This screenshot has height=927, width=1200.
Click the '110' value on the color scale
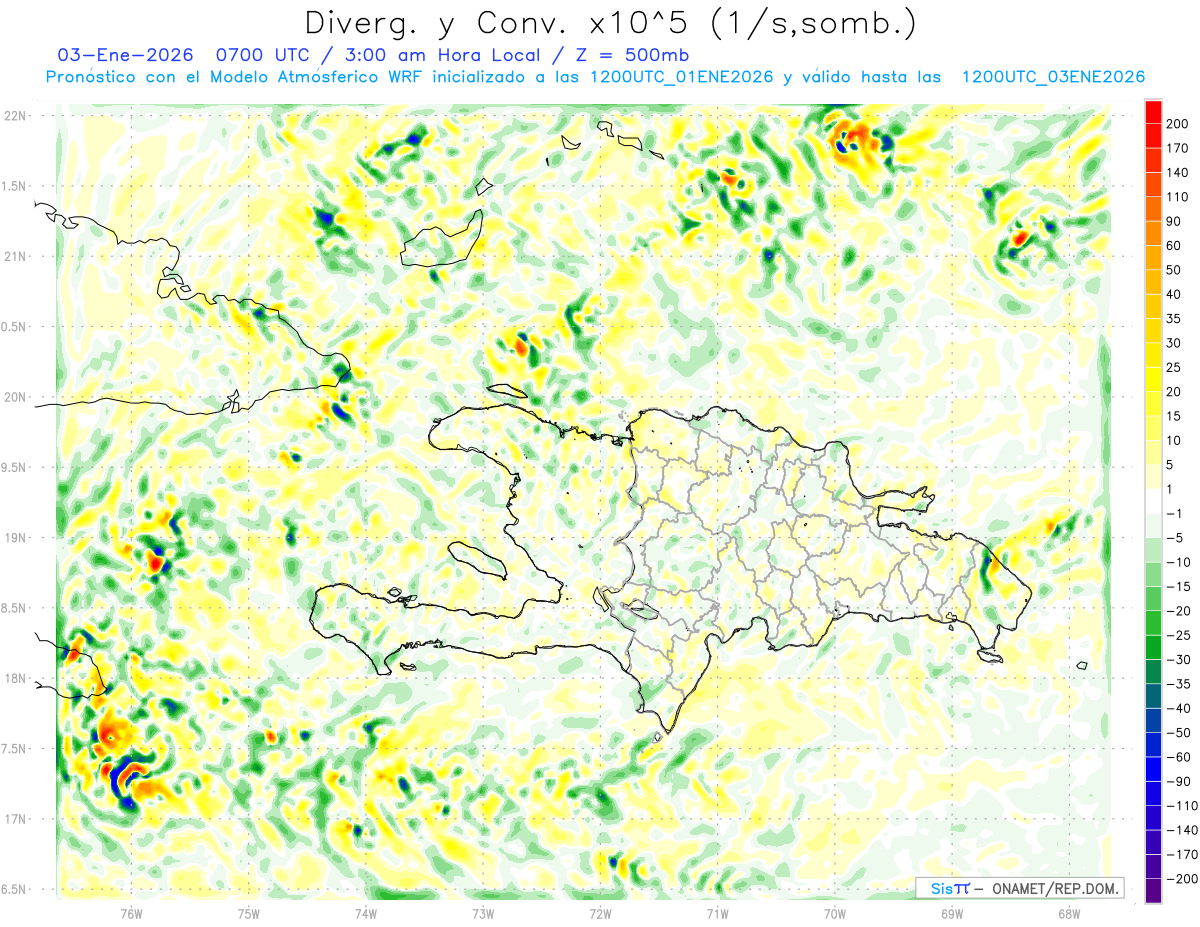coord(1179,197)
